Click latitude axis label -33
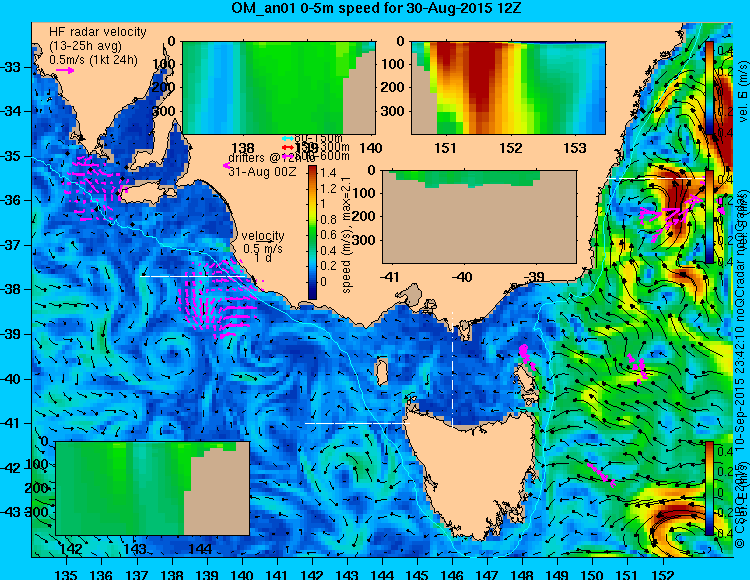750x580 pixels. pyautogui.click(x=11, y=67)
